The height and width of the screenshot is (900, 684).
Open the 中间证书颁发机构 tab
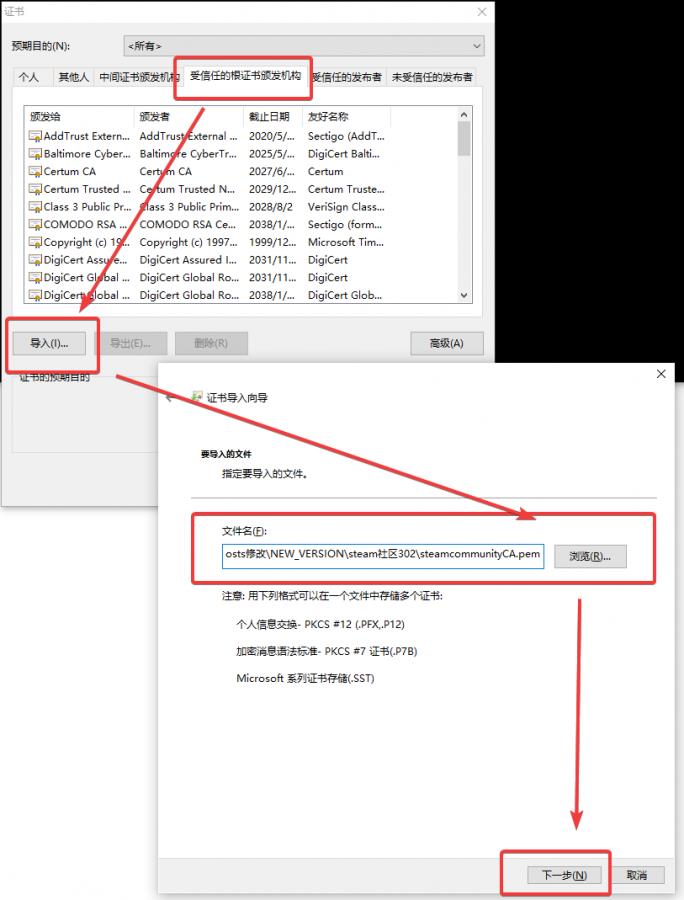(139, 77)
